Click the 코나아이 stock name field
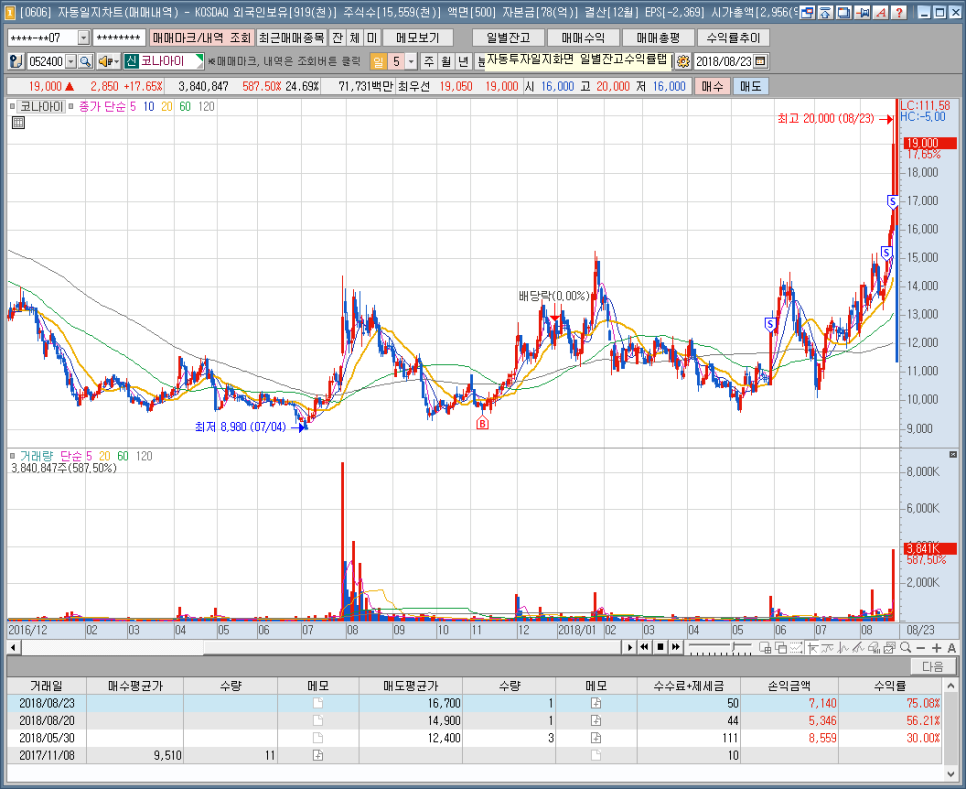The height and width of the screenshot is (789, 966). tap(163, 62)
